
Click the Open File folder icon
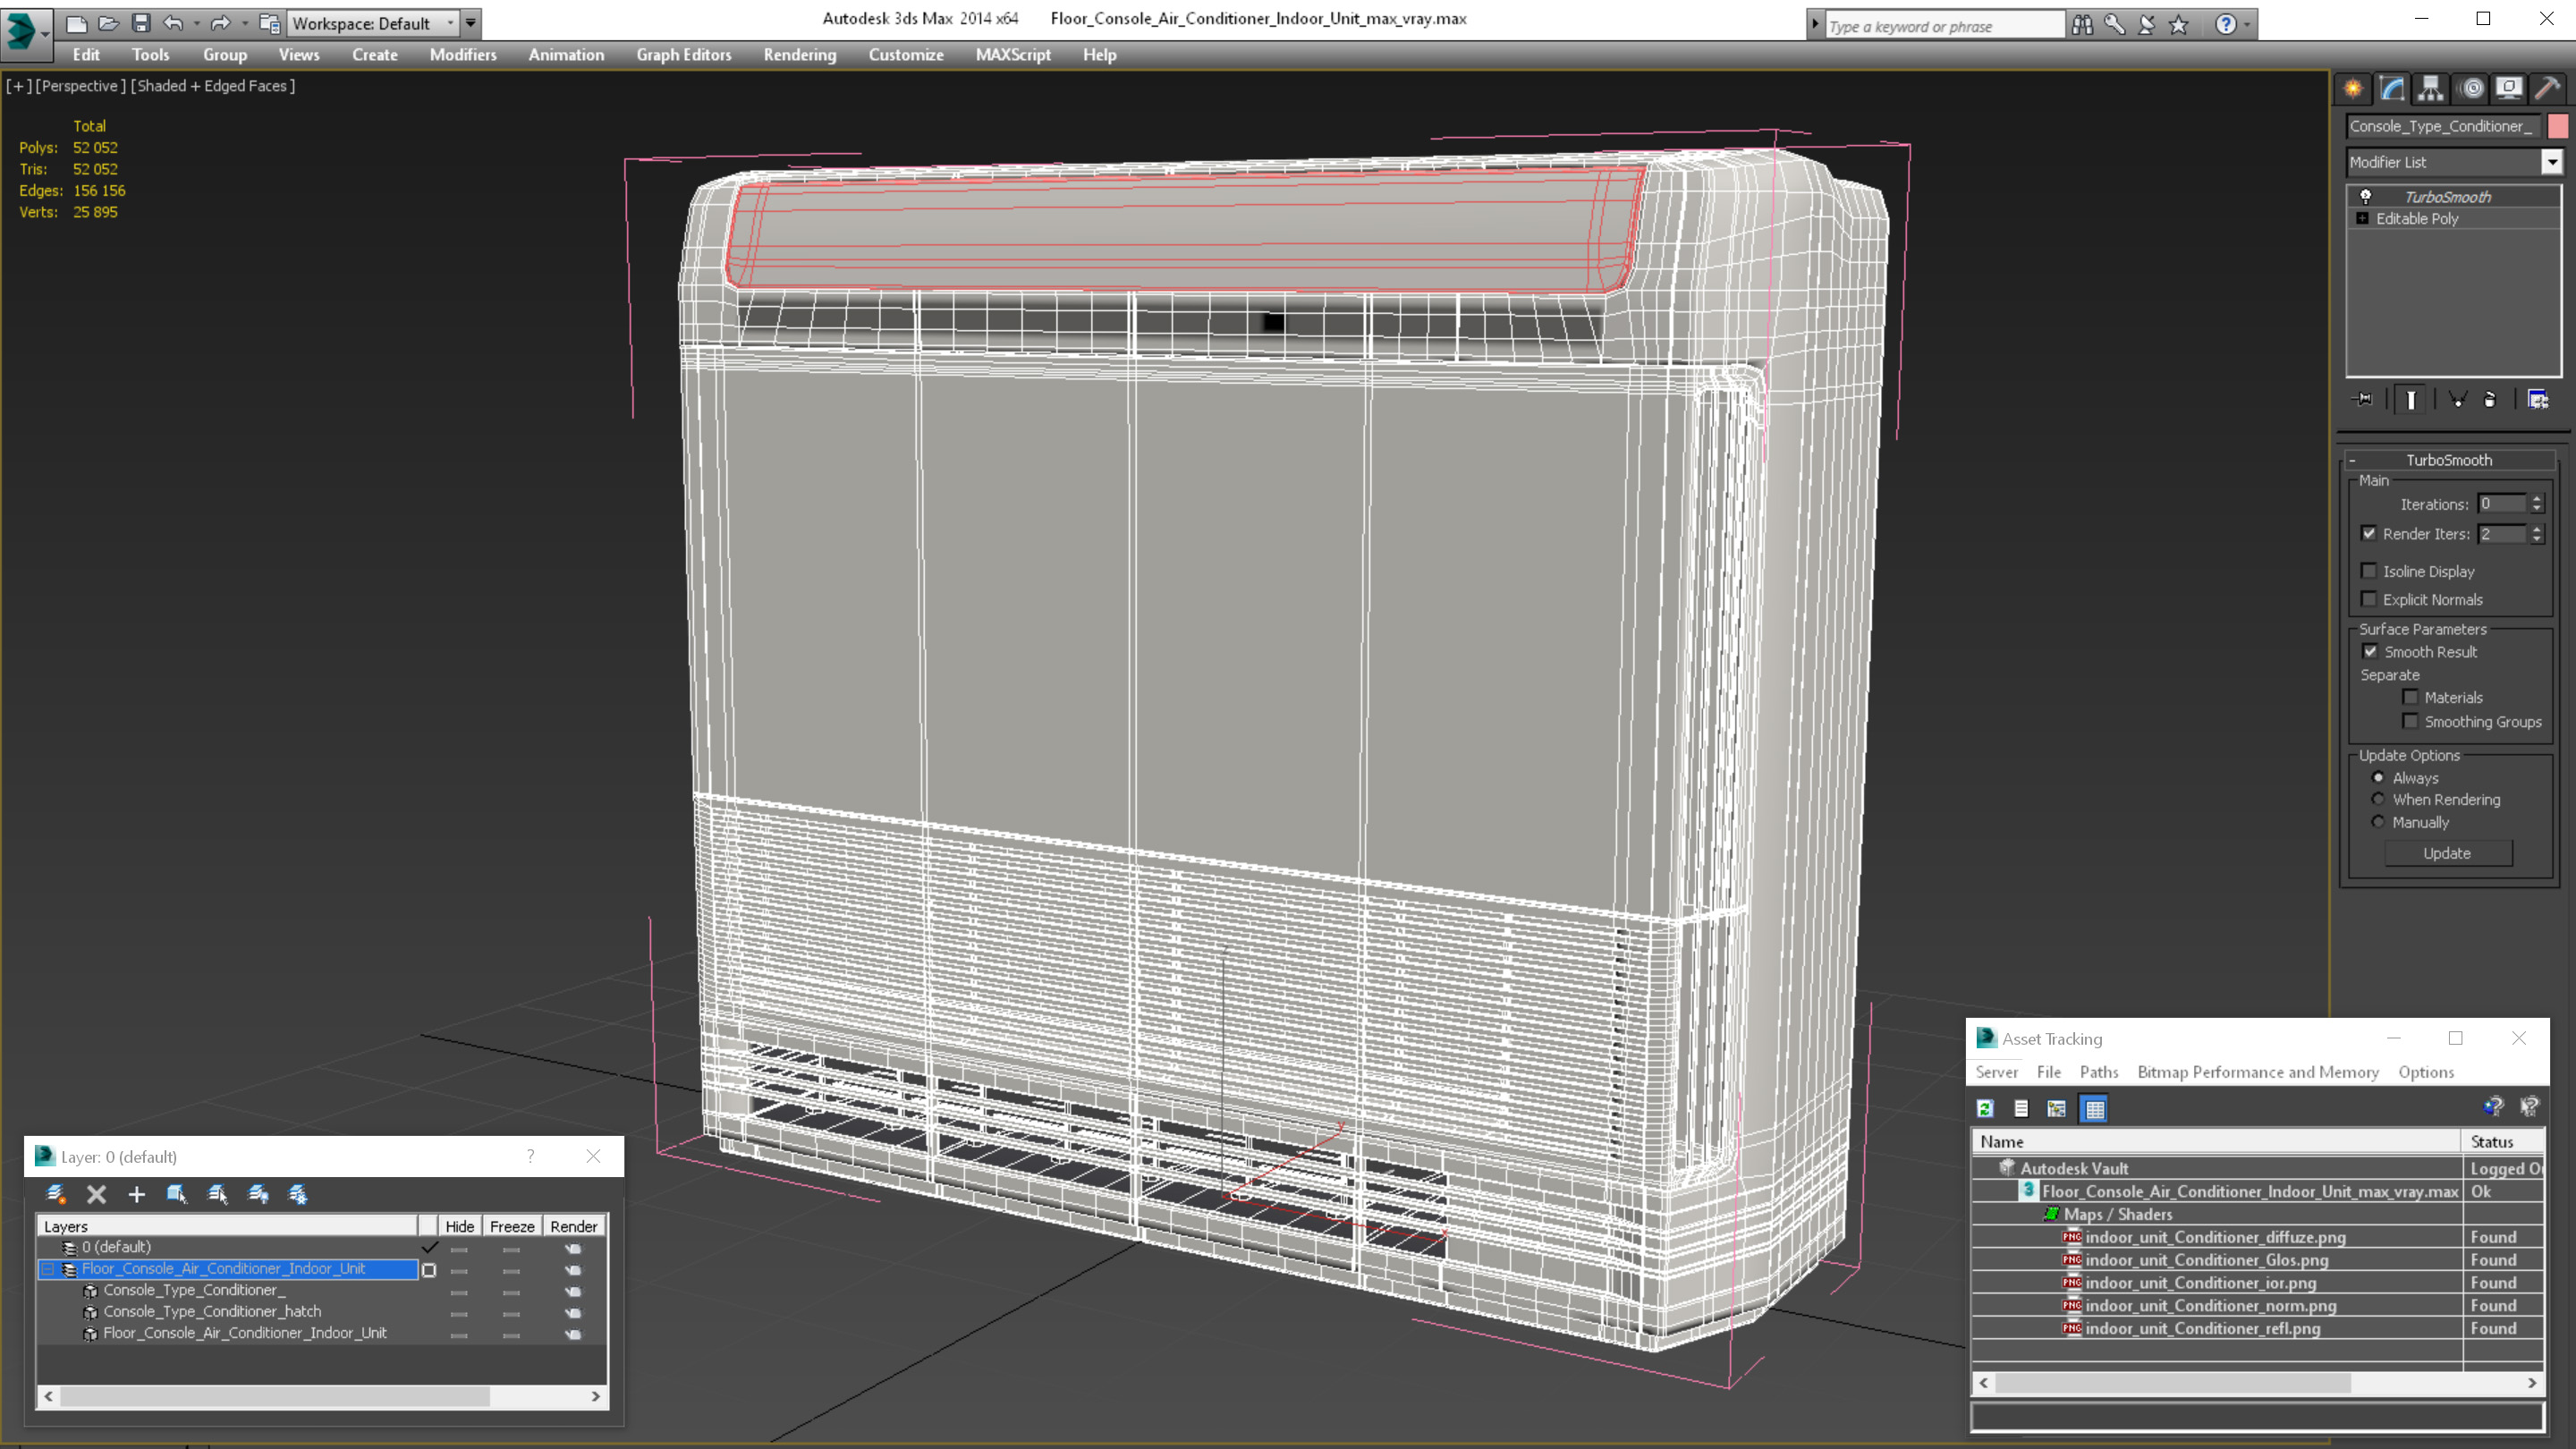(x=108, y=23)
